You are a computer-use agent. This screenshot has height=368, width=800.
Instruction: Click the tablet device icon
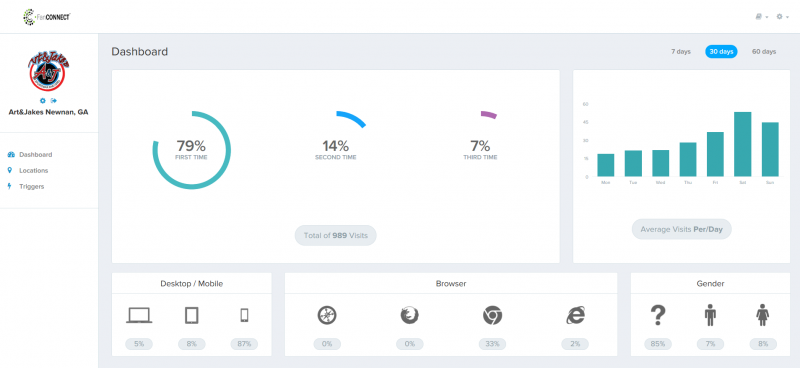(x=191, y=316)
